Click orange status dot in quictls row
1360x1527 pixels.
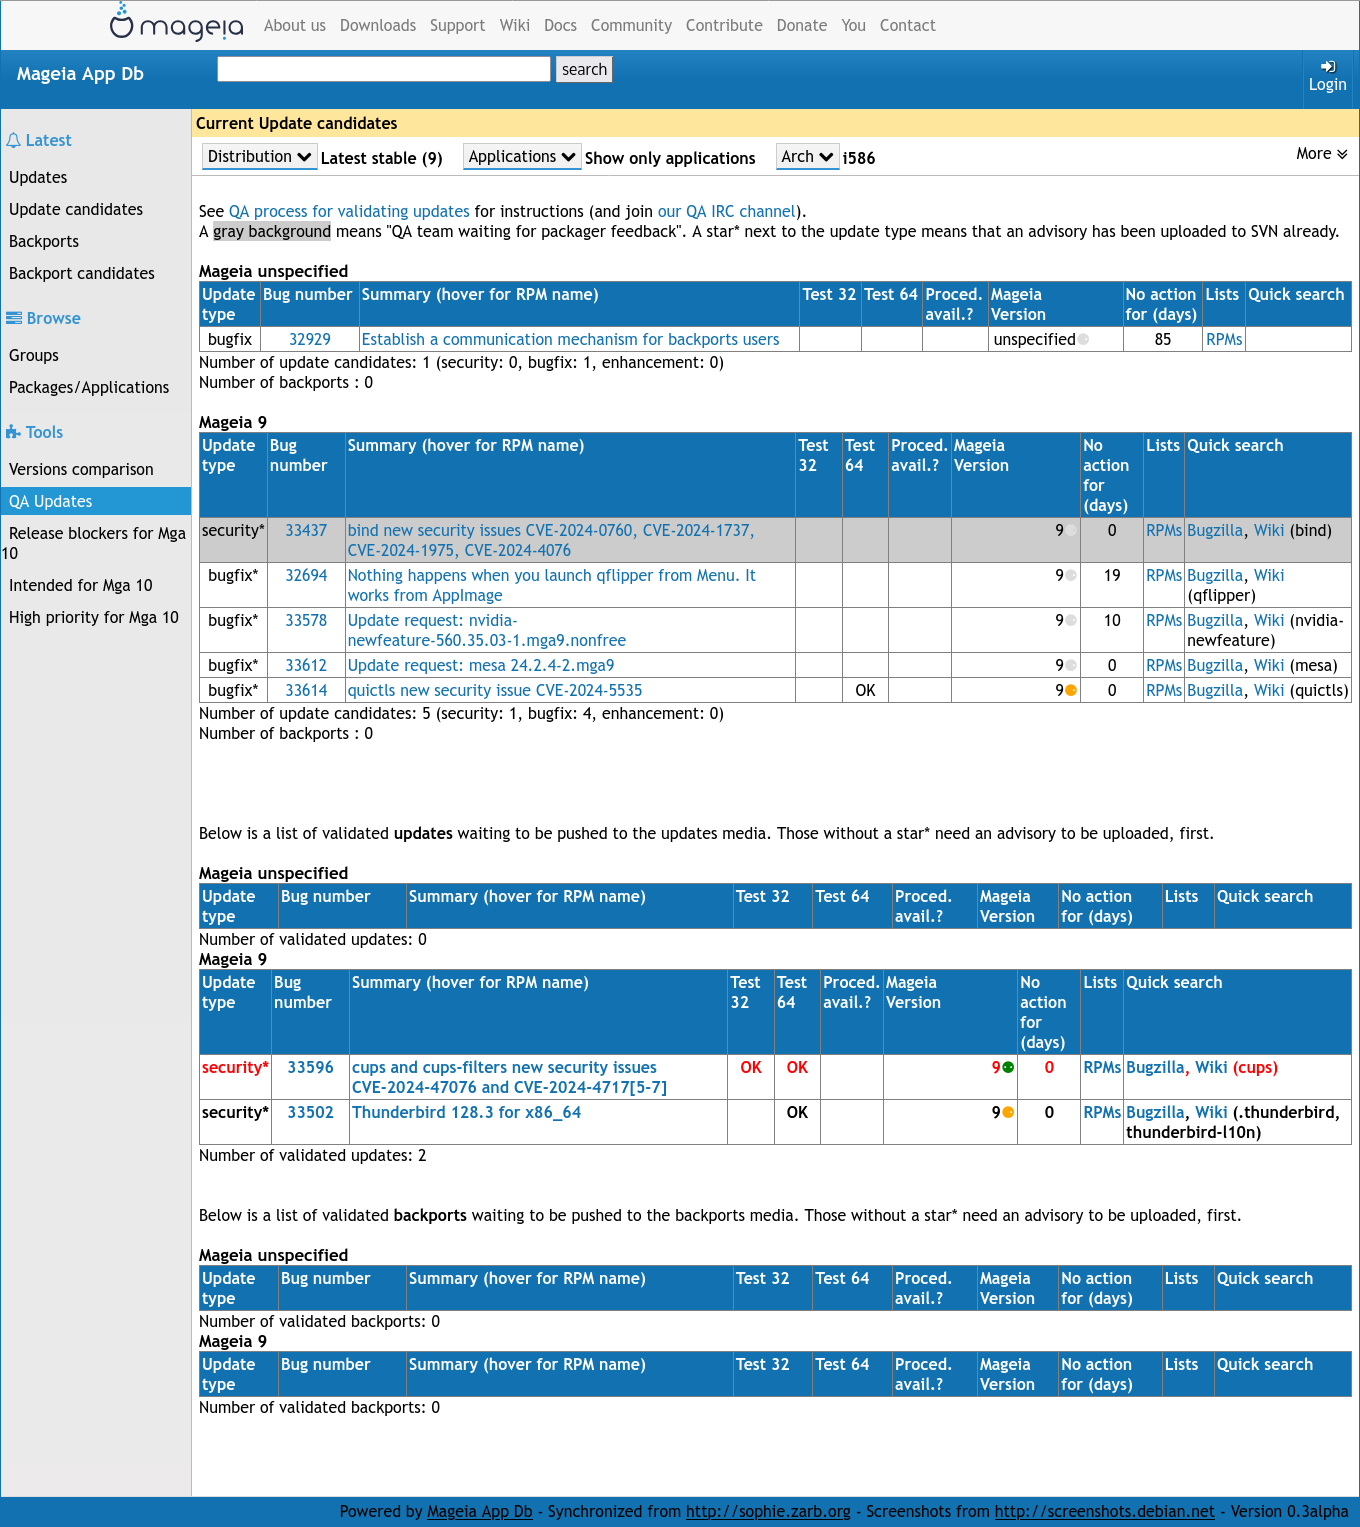click(x=1071, y=690)
